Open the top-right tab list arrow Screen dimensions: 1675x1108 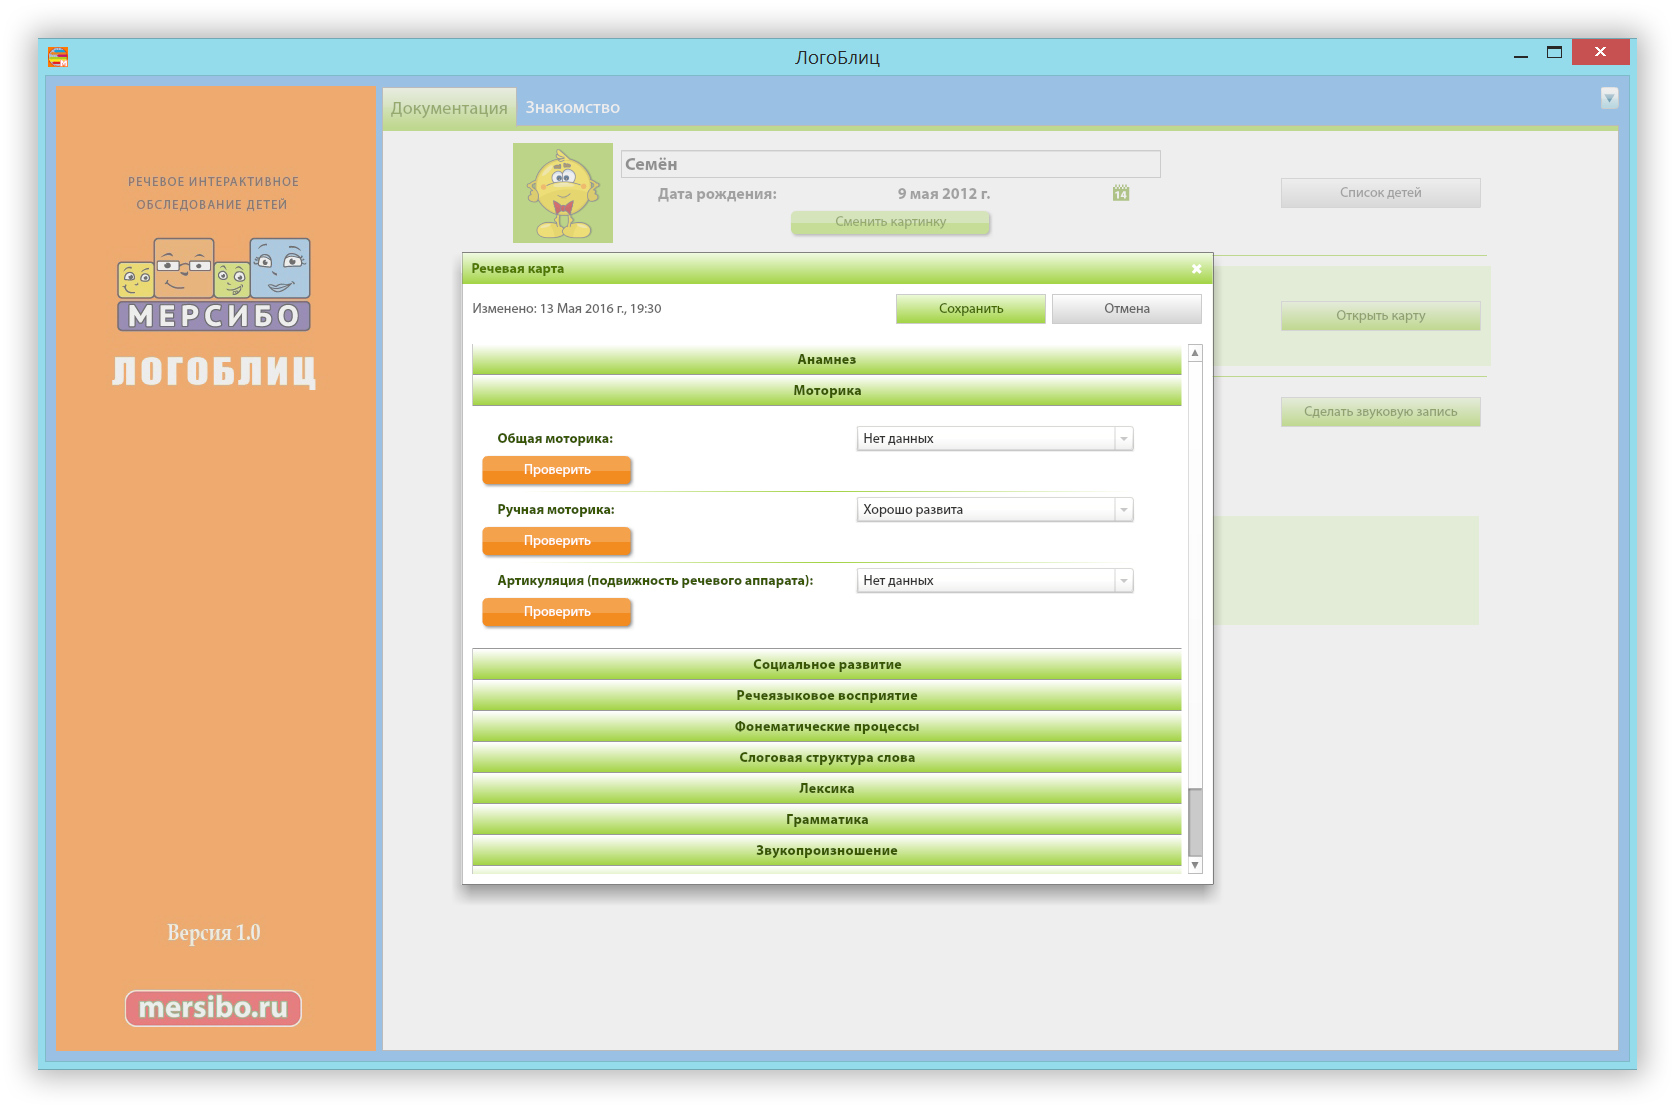point(1609,98)
